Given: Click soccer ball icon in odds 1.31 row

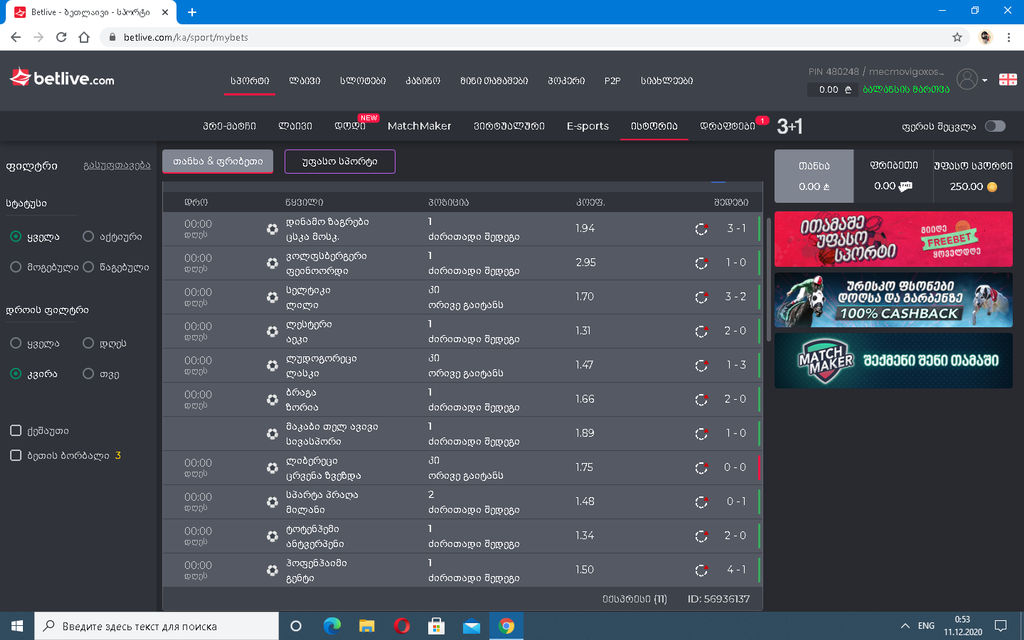Looking at the screenshot, I should pos(272,331).
